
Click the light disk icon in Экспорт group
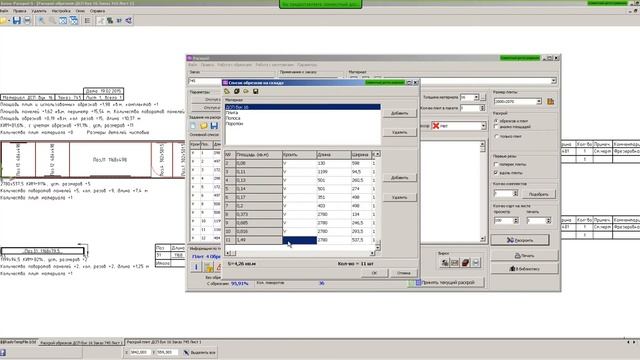[x=476, y=263]
